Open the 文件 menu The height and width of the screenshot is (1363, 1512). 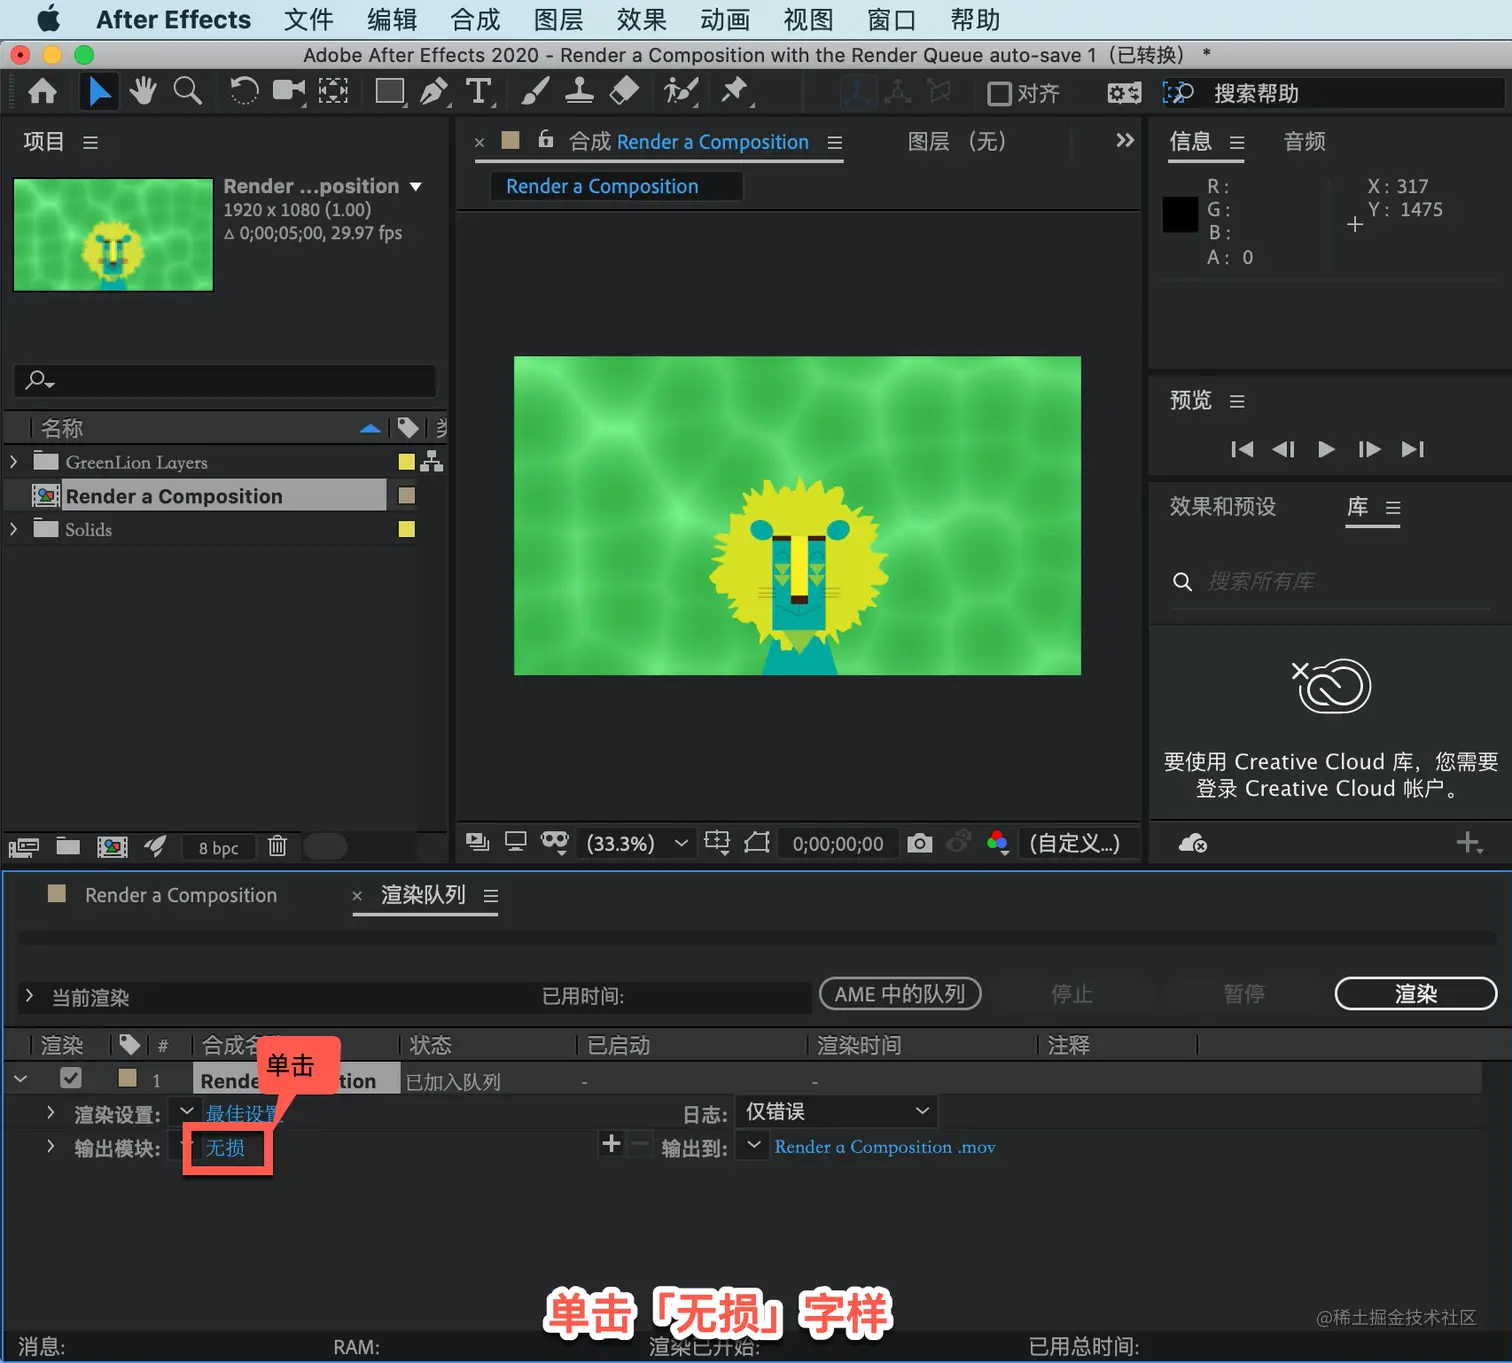pos(308,19)
